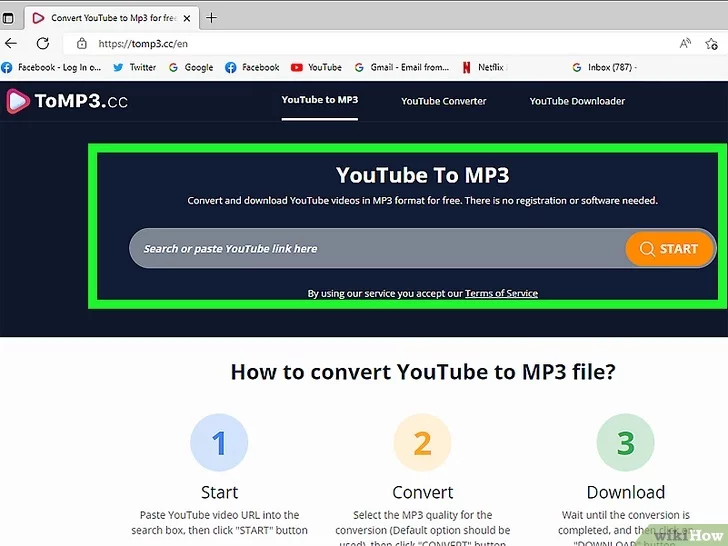Image resolution: width=728 pixels, height=546 pixels.
Task: Open the Google bookmark
Action: (x=191, y=67)
